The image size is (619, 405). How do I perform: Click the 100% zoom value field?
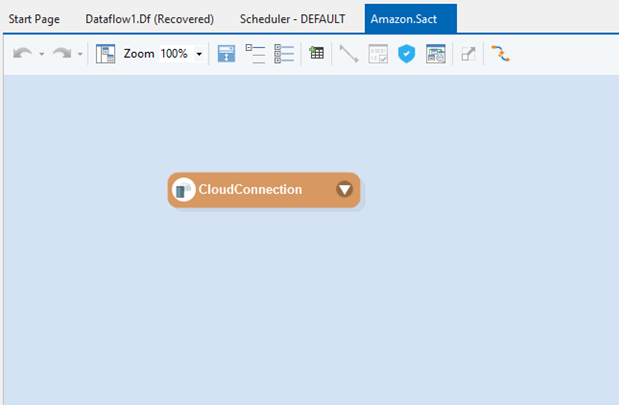(174, 54)
